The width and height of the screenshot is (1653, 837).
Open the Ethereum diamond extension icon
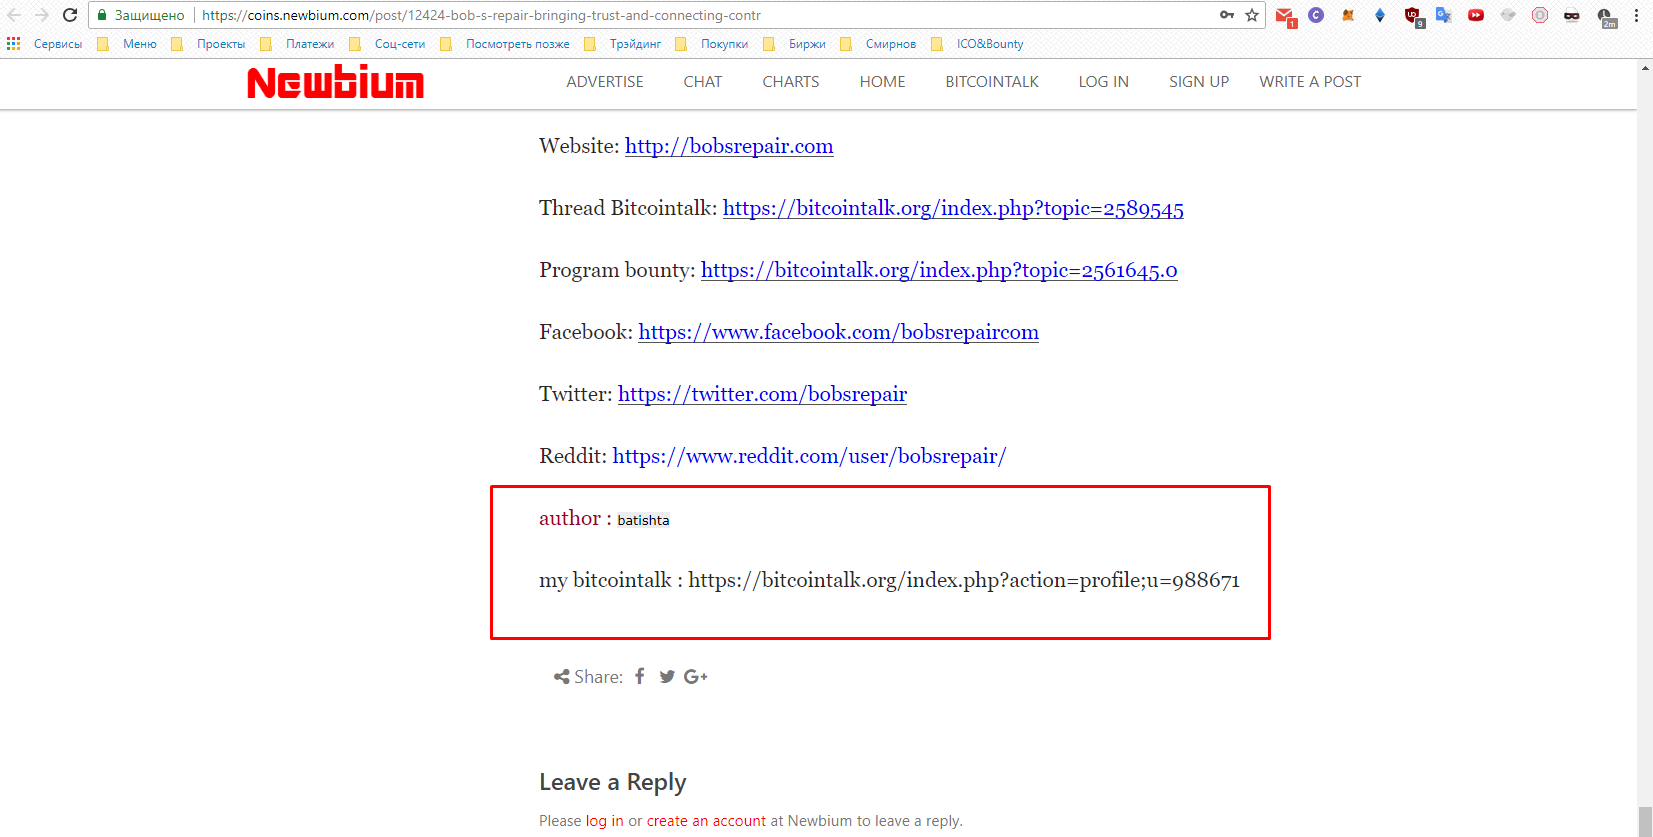click(x=1380, y=15)
